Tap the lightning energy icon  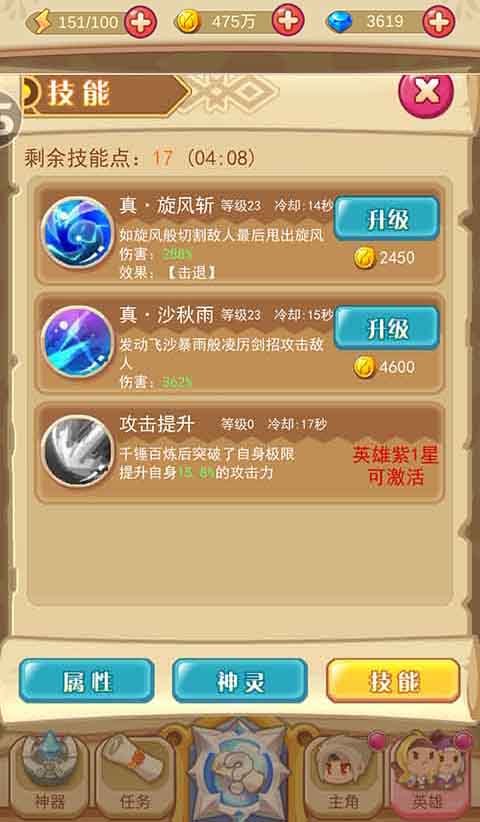click(x=41, y=22)
